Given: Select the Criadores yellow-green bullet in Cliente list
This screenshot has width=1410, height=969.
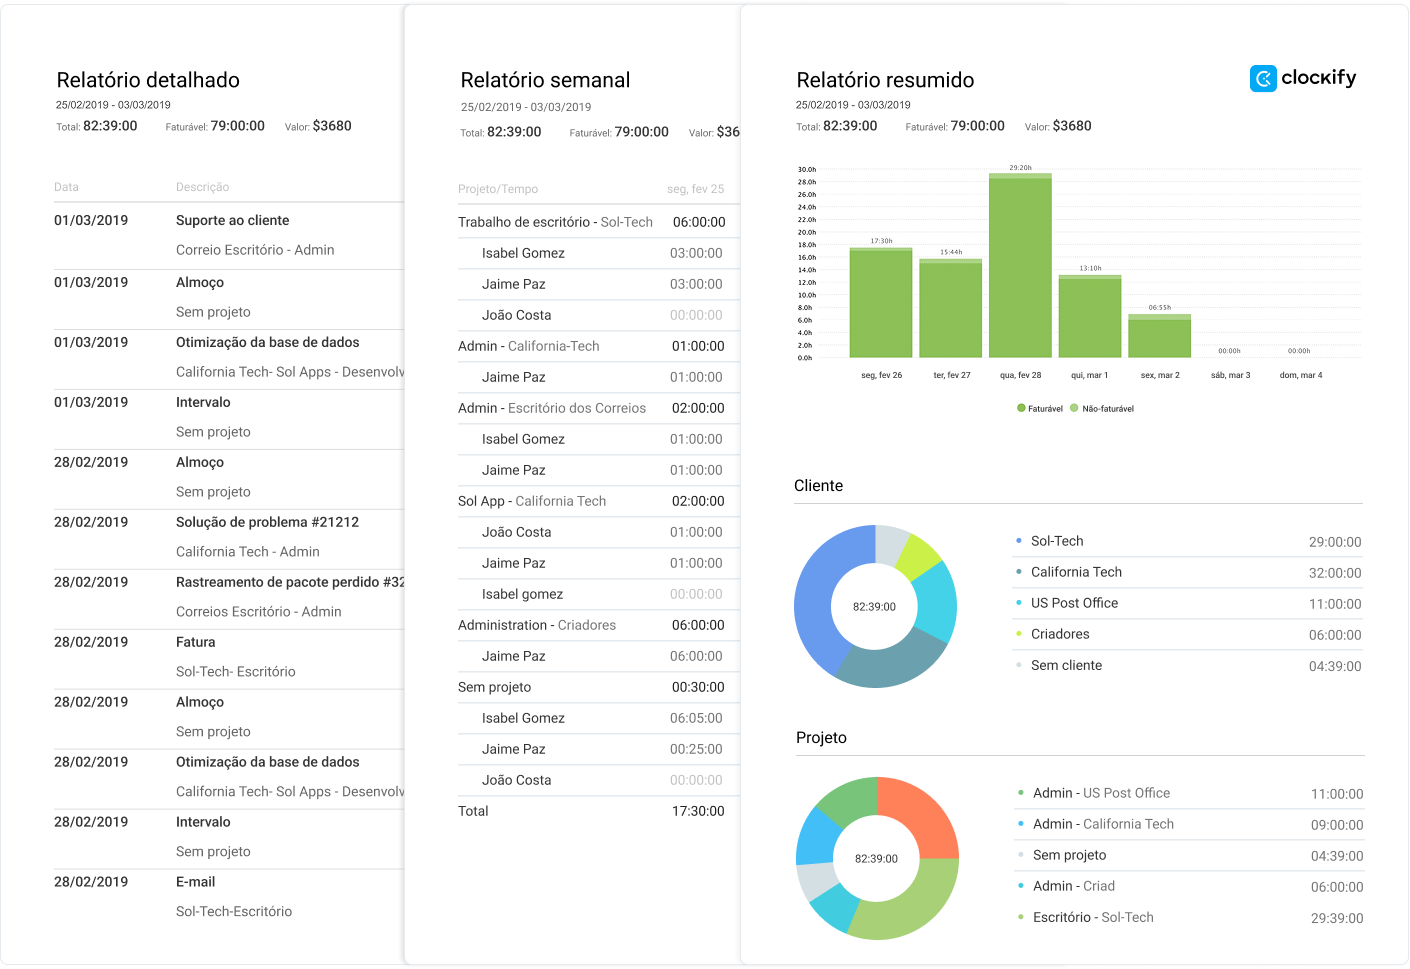Looking at the screenshot, I should [1019, 634].
